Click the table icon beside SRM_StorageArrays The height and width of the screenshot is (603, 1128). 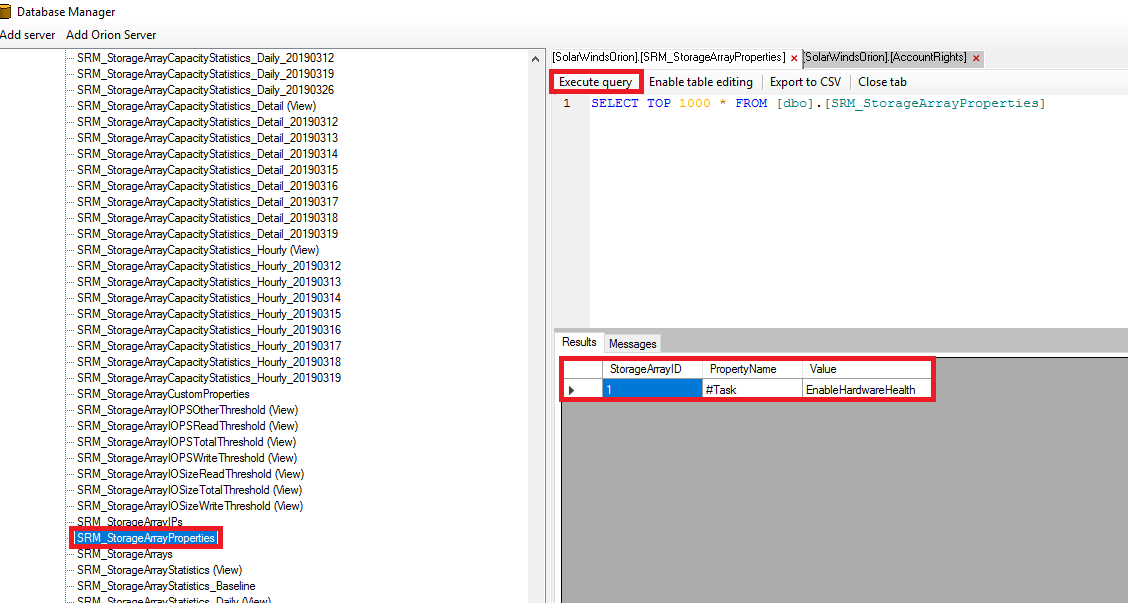[68, 553]
